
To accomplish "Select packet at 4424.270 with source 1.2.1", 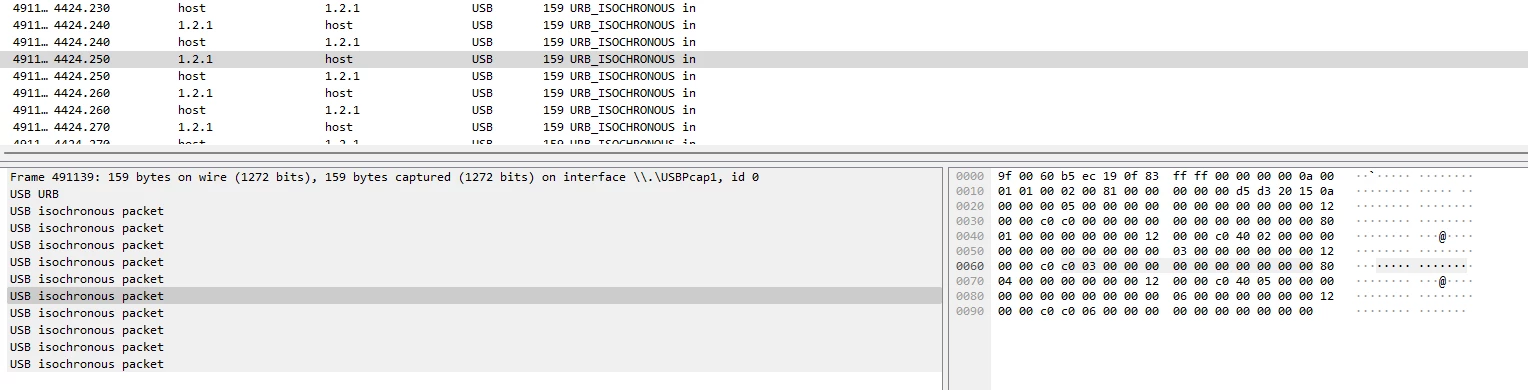I will click(764, 127).
